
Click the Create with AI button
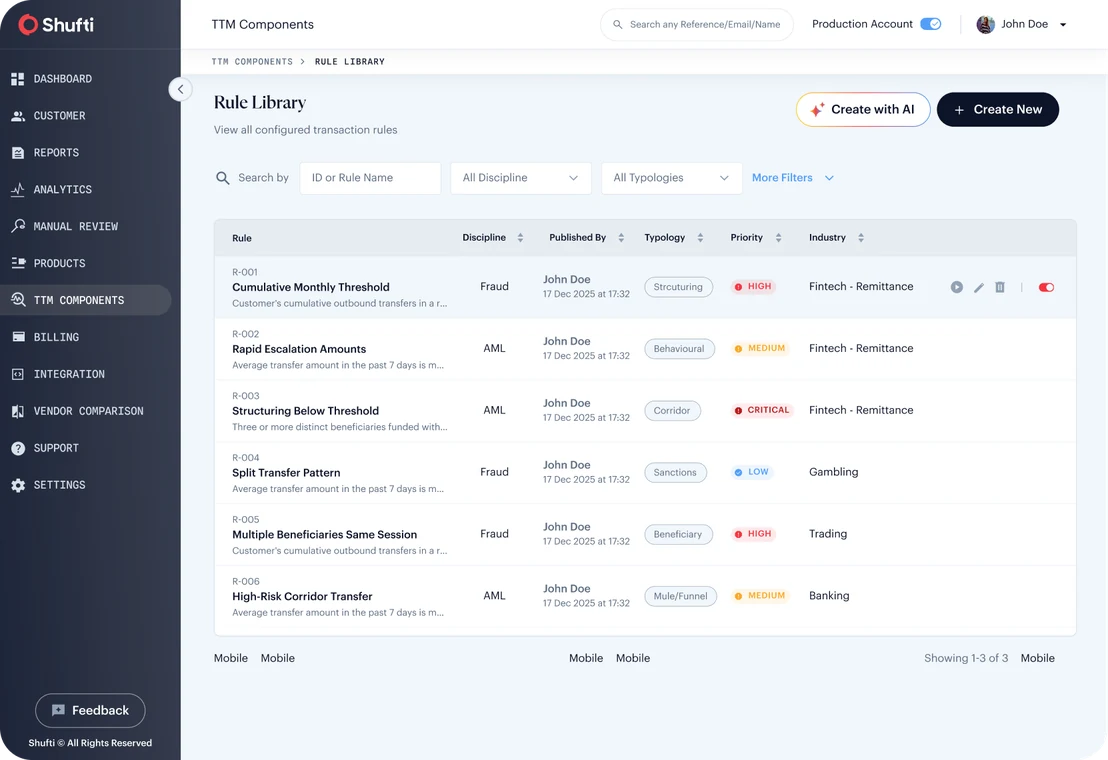tap(863, 109)
